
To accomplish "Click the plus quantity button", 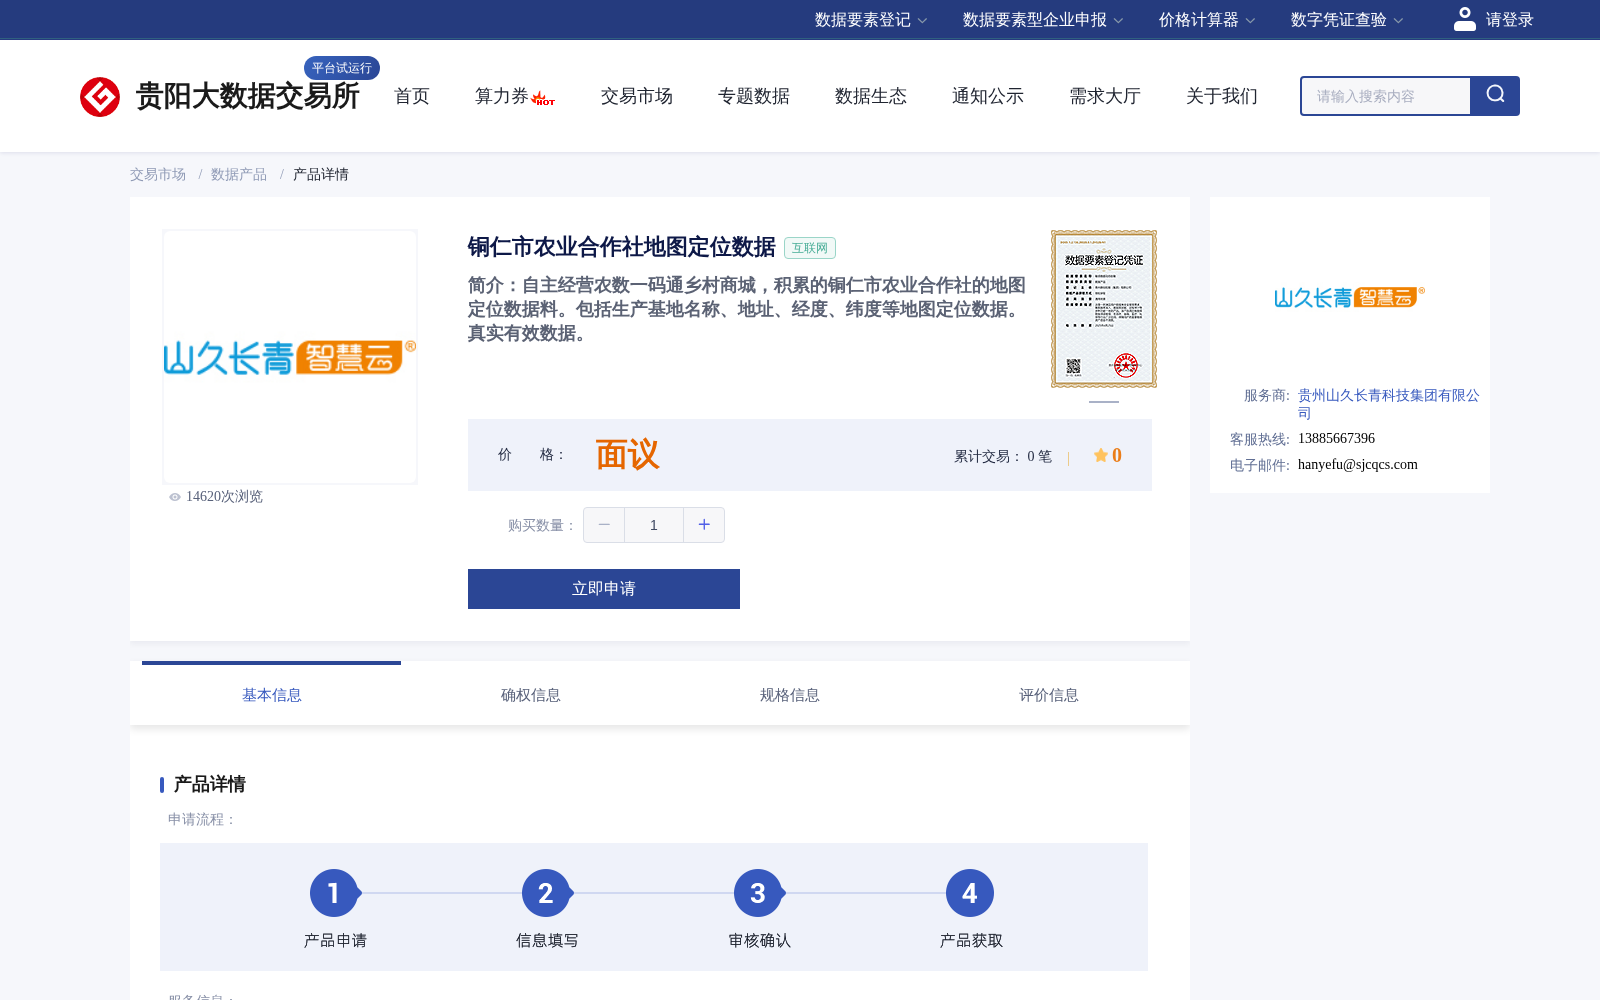I will 704,525.
